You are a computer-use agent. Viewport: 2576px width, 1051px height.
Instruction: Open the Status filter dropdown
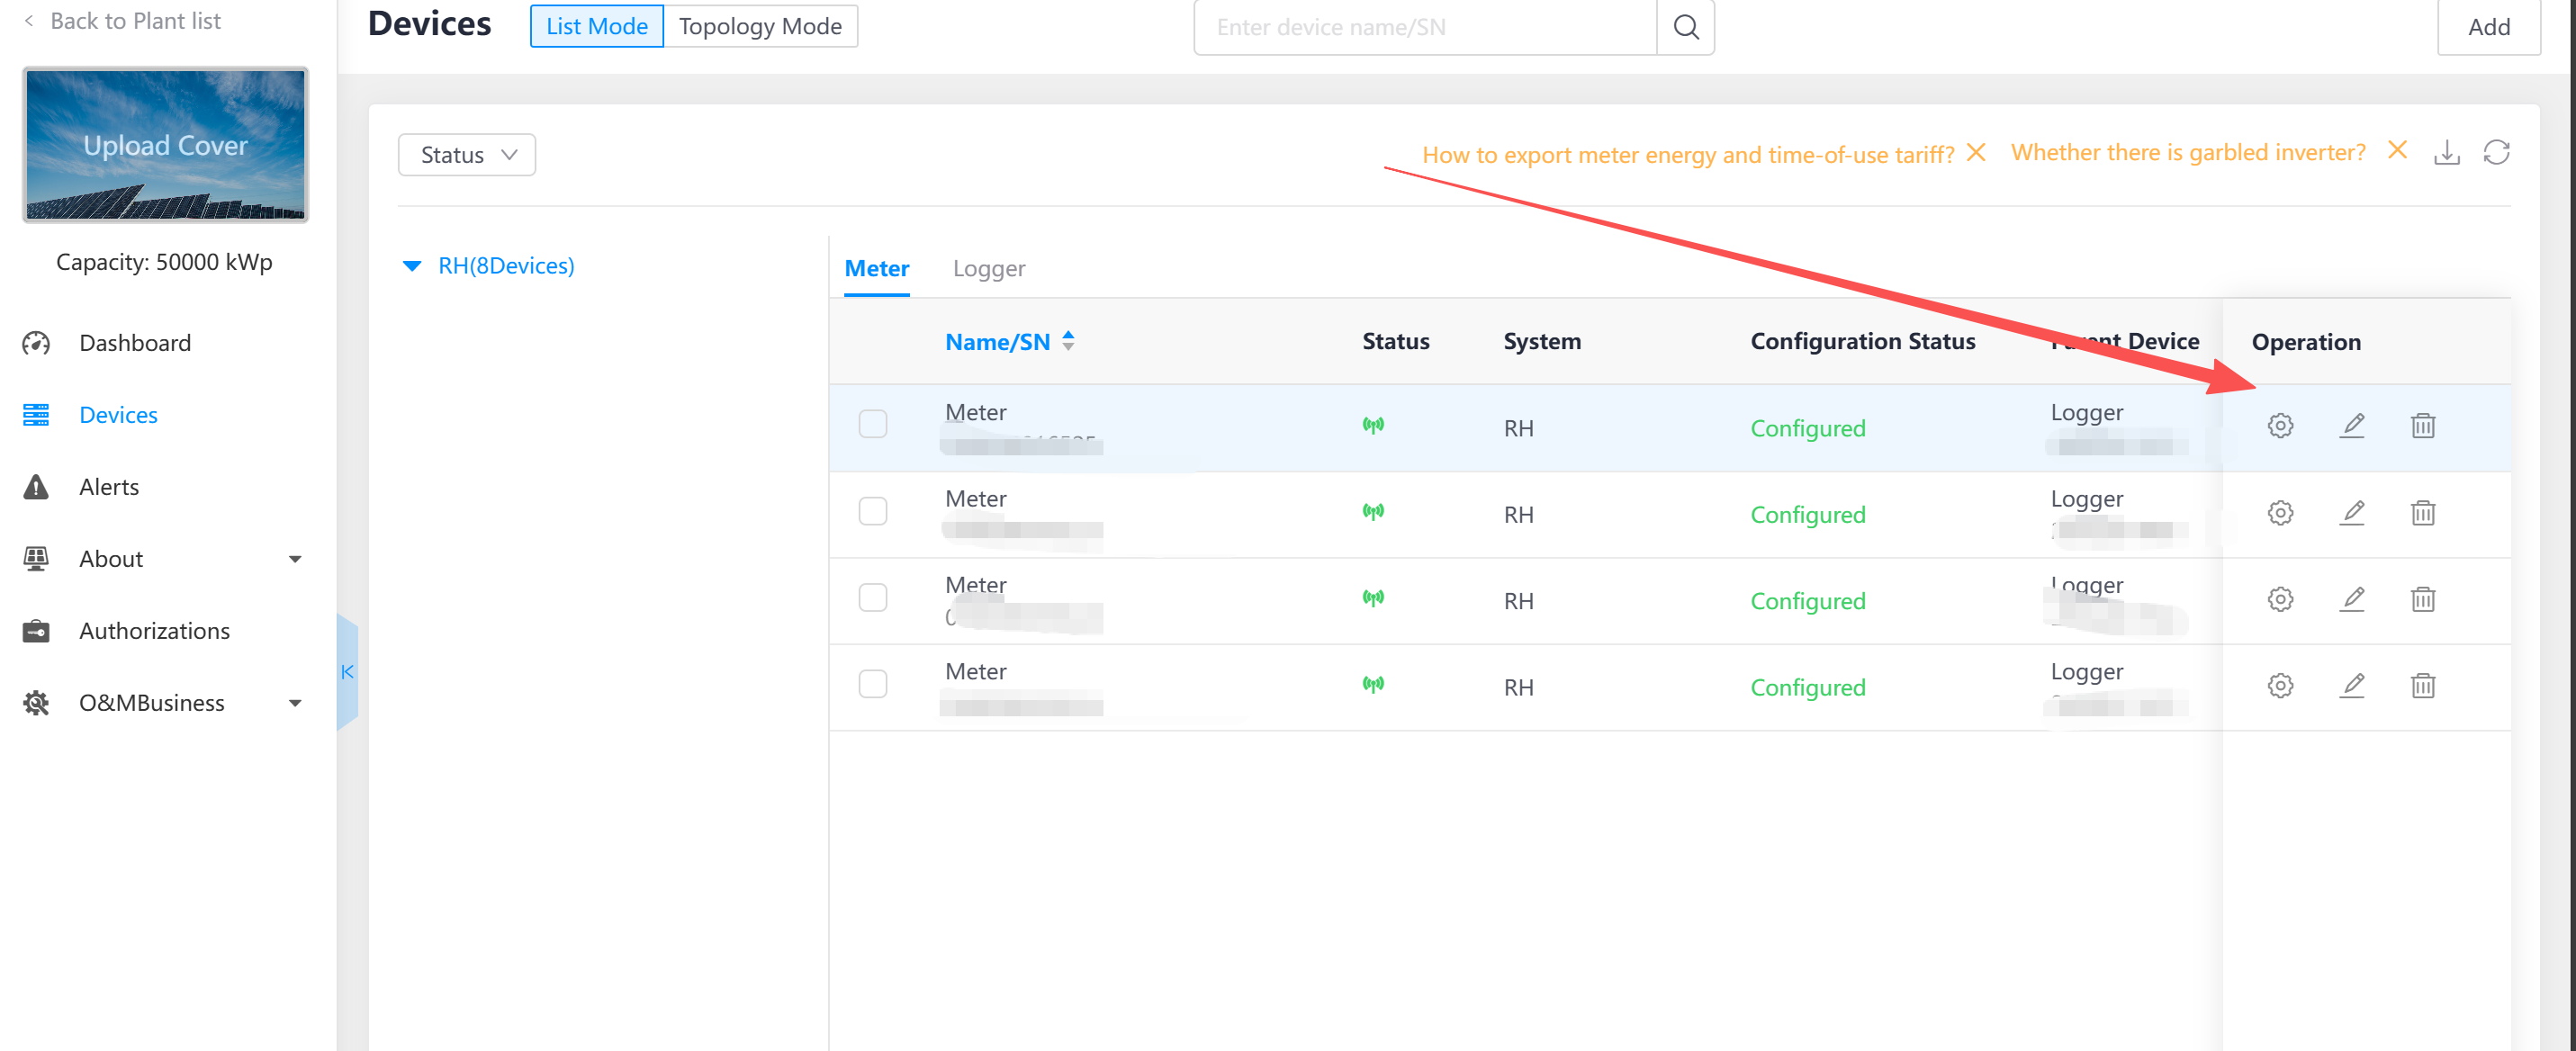coord(467,155)
